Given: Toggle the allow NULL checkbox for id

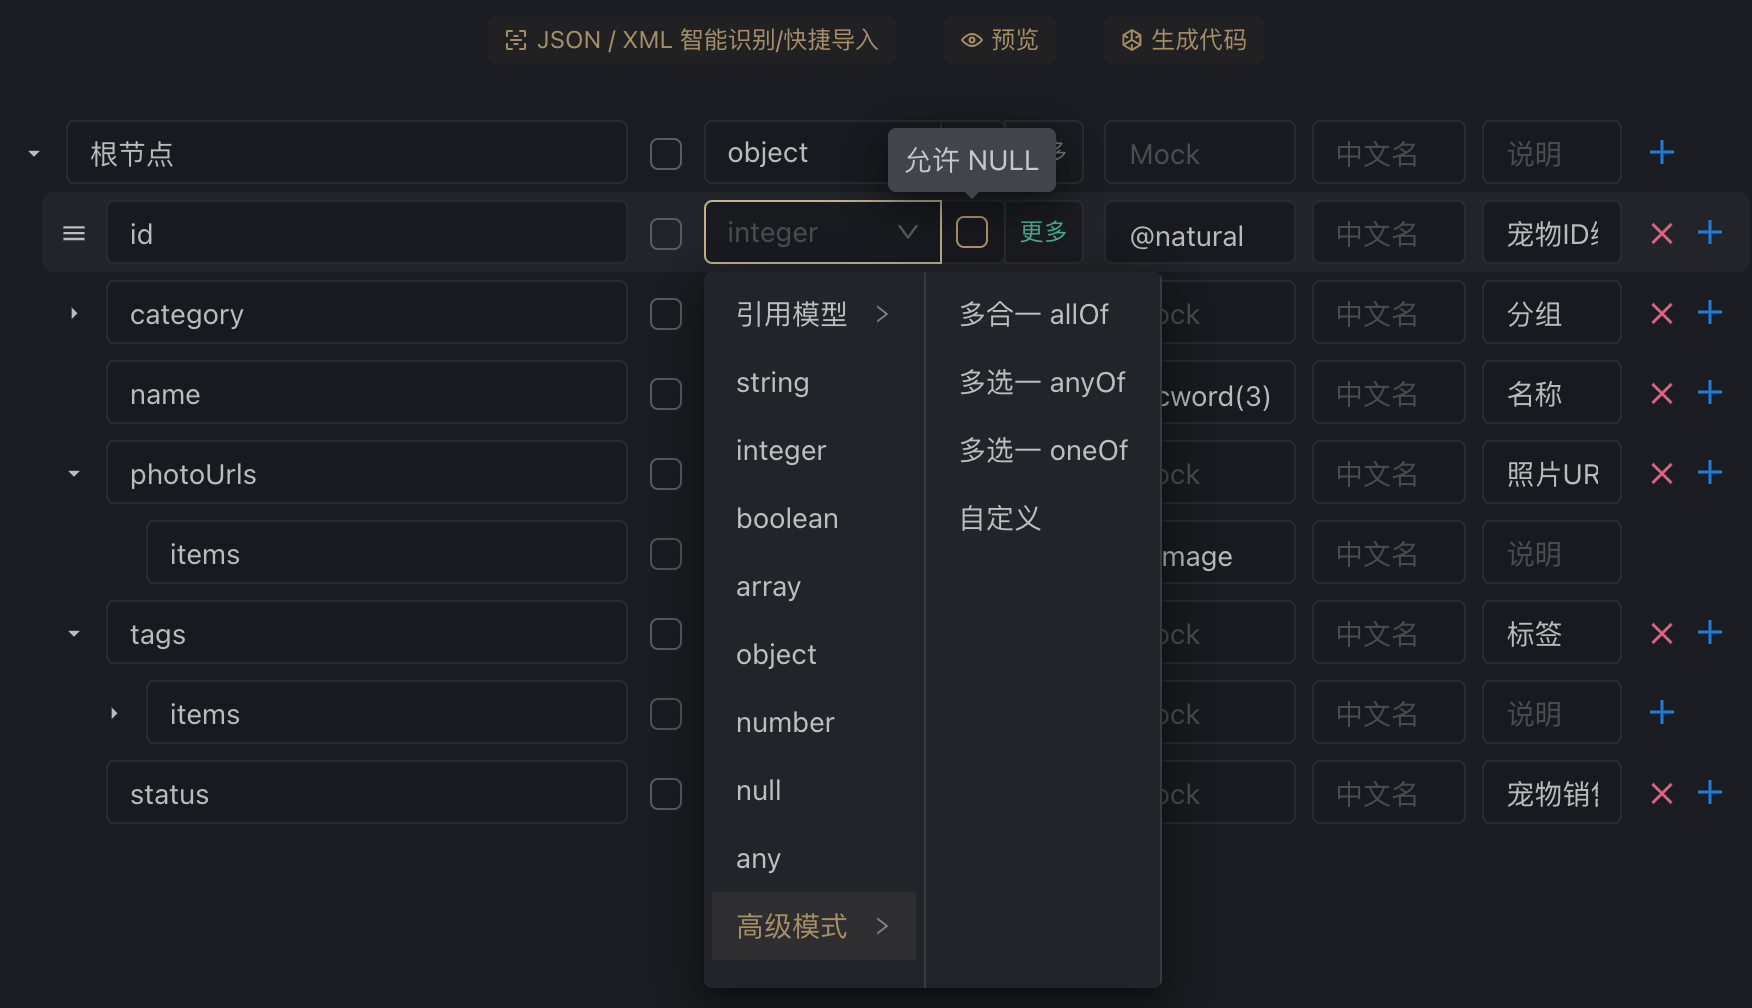Looking at the screenshot, I should click(971, 232).
